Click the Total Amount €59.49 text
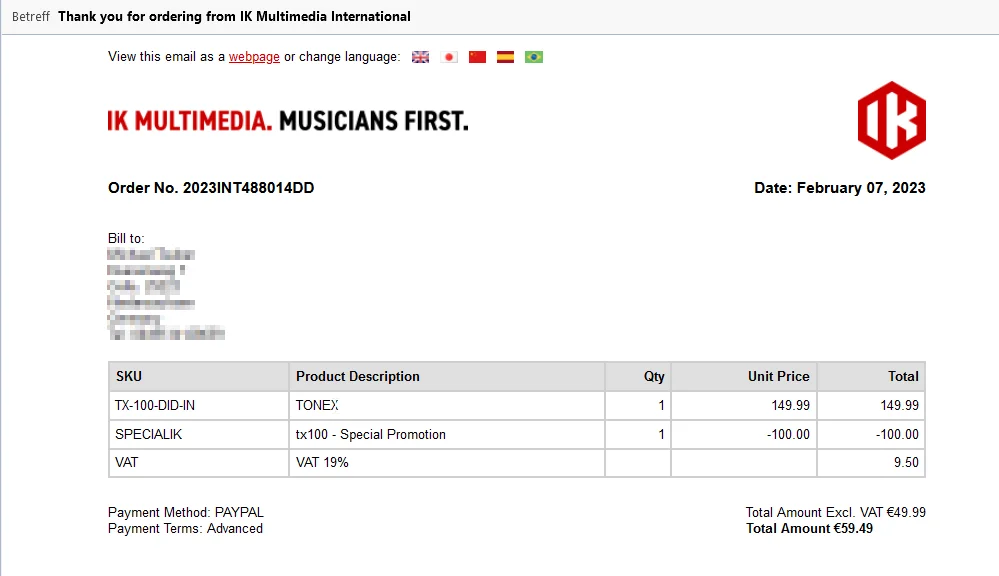The height and width of the screenshot is (576, 999). pos(809,529)
